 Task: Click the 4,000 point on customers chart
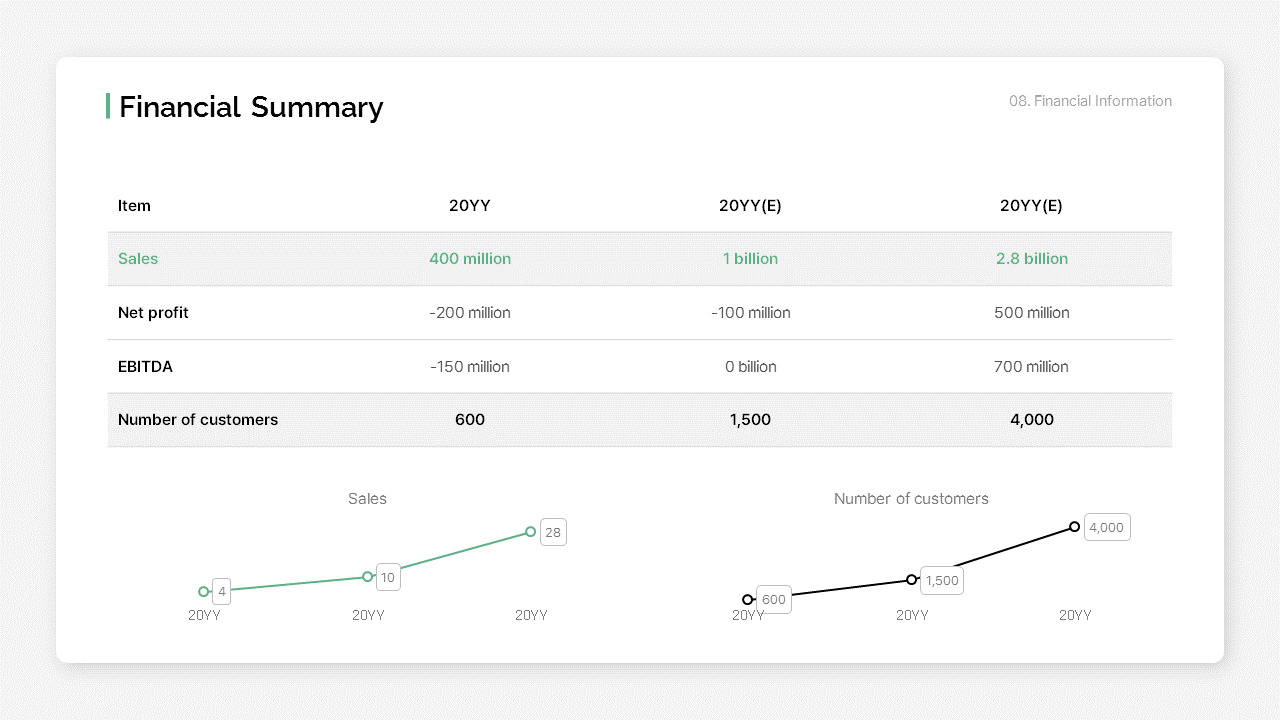click(1074, 526)
